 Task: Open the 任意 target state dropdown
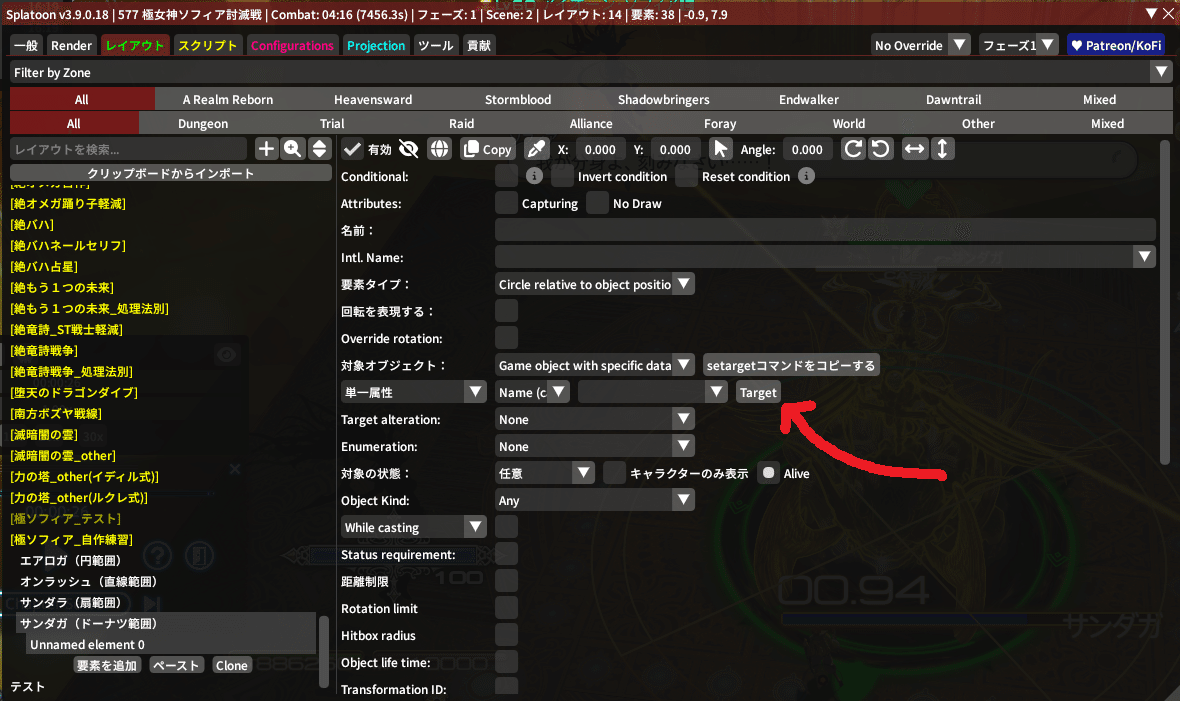(x=545, y=473)
